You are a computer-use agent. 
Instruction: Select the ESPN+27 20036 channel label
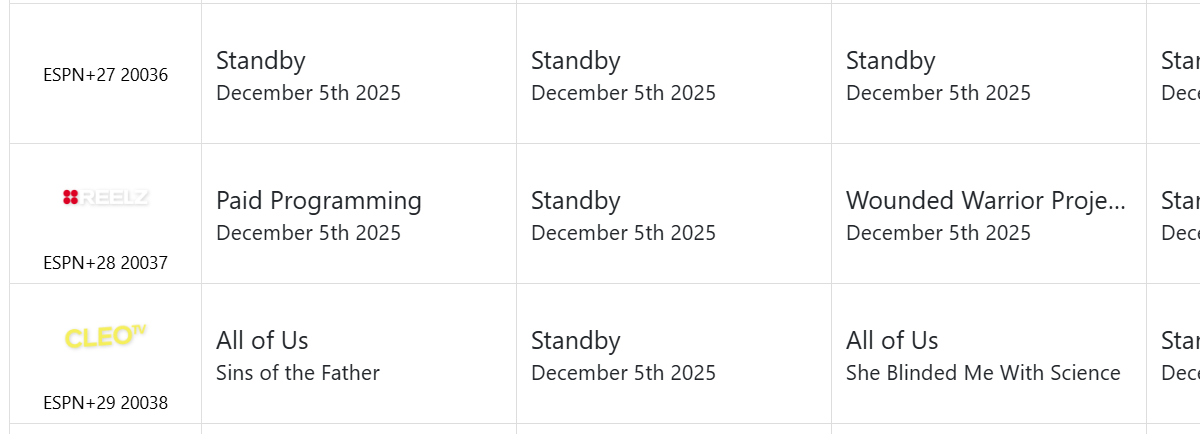[105, 75]
